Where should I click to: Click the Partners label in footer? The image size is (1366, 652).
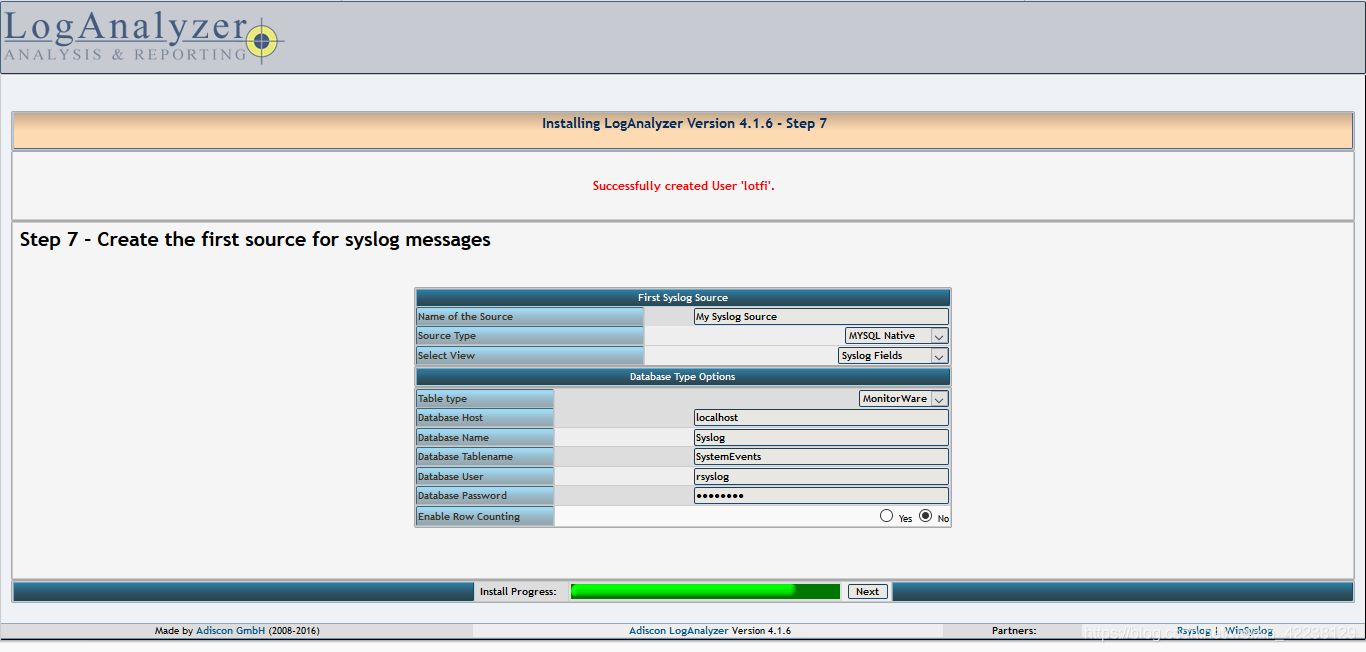tap(1014, 631)
